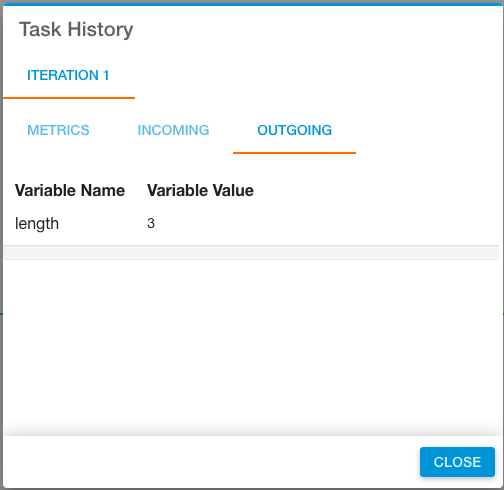
Task: Select the OUTGOING tab
Action: 294,130
